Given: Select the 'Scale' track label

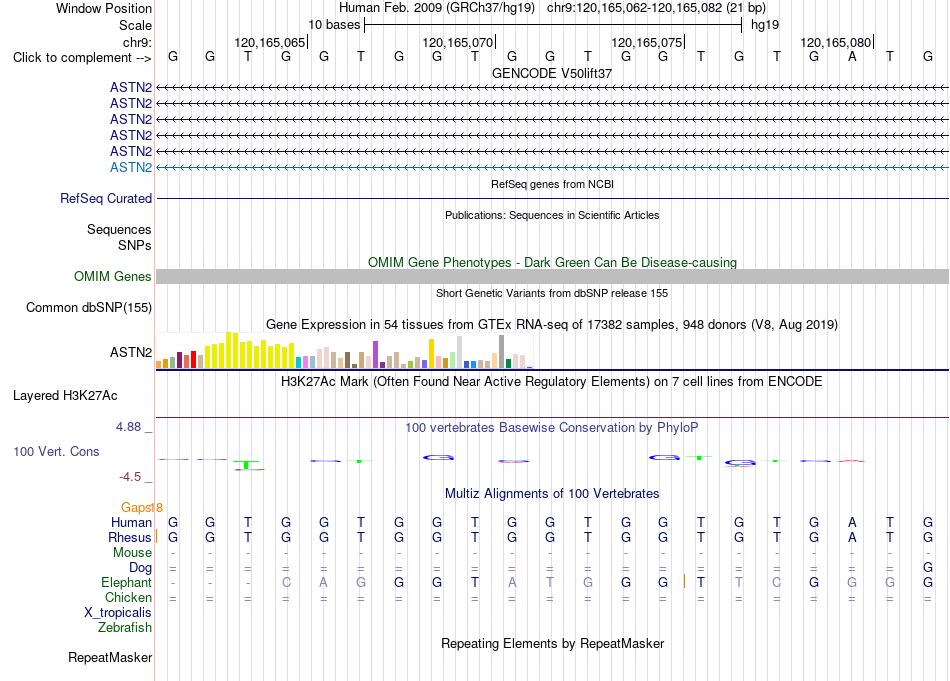Looking at the screenshot, I should [135, 25].
